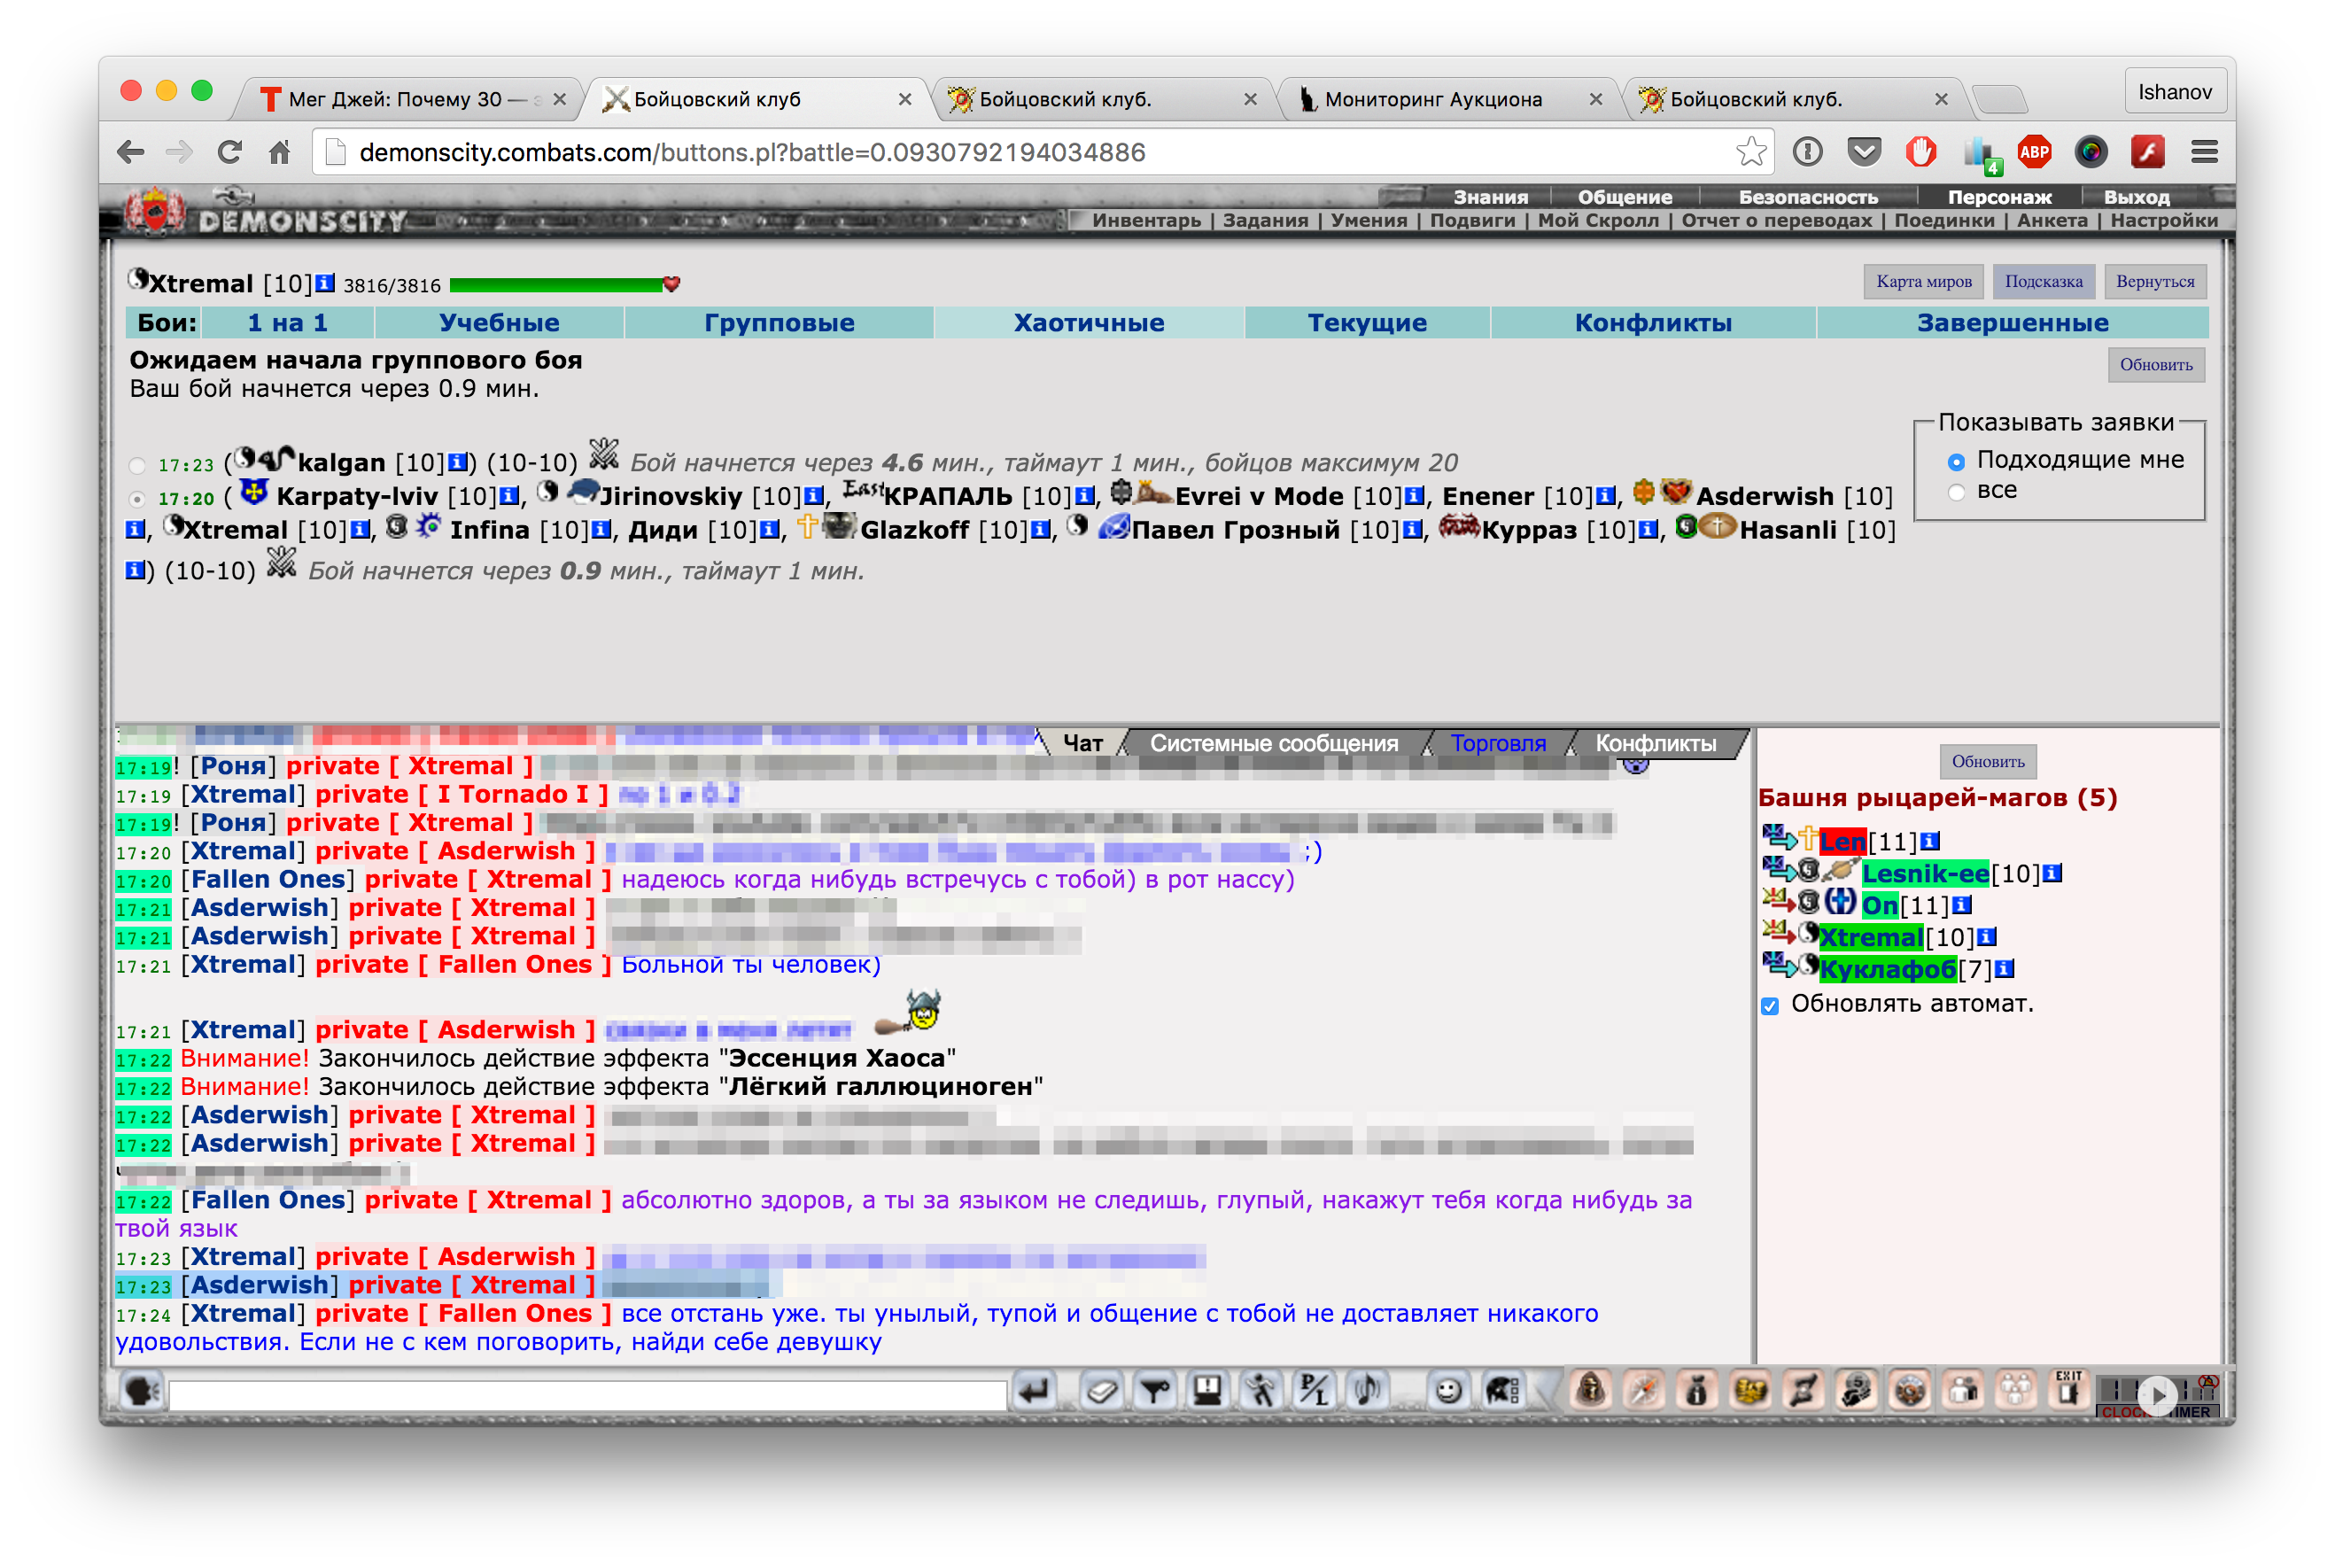2335x1568 pixels.
Task: Click the EXIT door icon
Action: [x=2068, y=1390]
